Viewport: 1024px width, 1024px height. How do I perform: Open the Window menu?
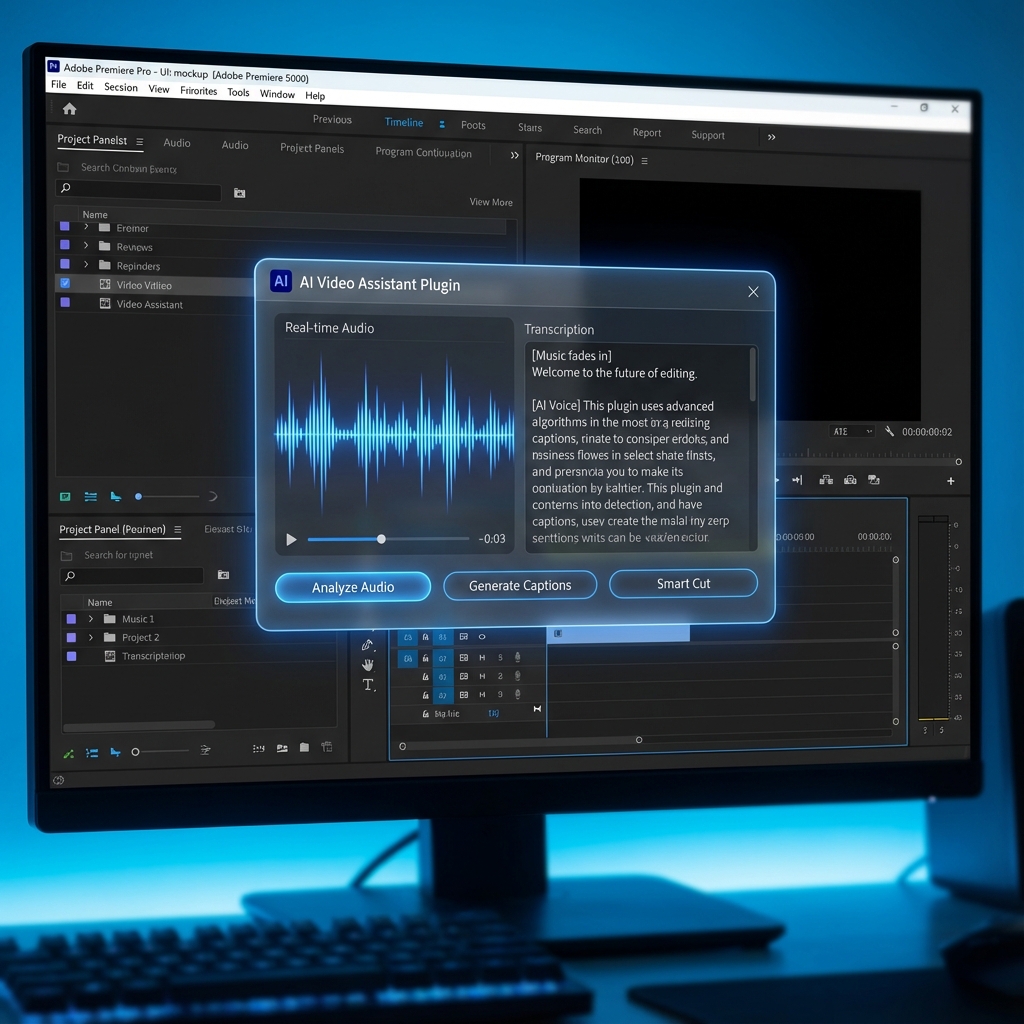pyautogui.click(x=277, y=95)
